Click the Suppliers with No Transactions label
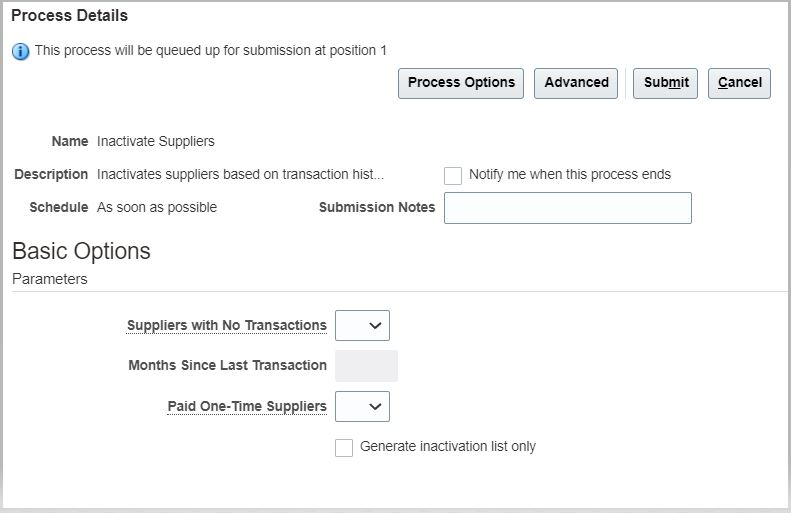This screenshot has width=791, height=513. point(226,325)
